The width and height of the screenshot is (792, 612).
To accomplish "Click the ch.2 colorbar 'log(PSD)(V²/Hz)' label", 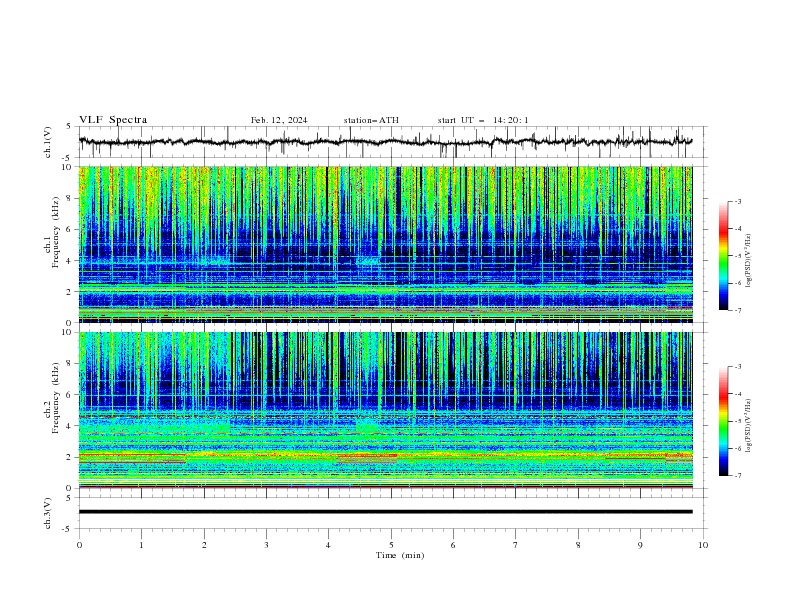I will [x=748, y=426].
